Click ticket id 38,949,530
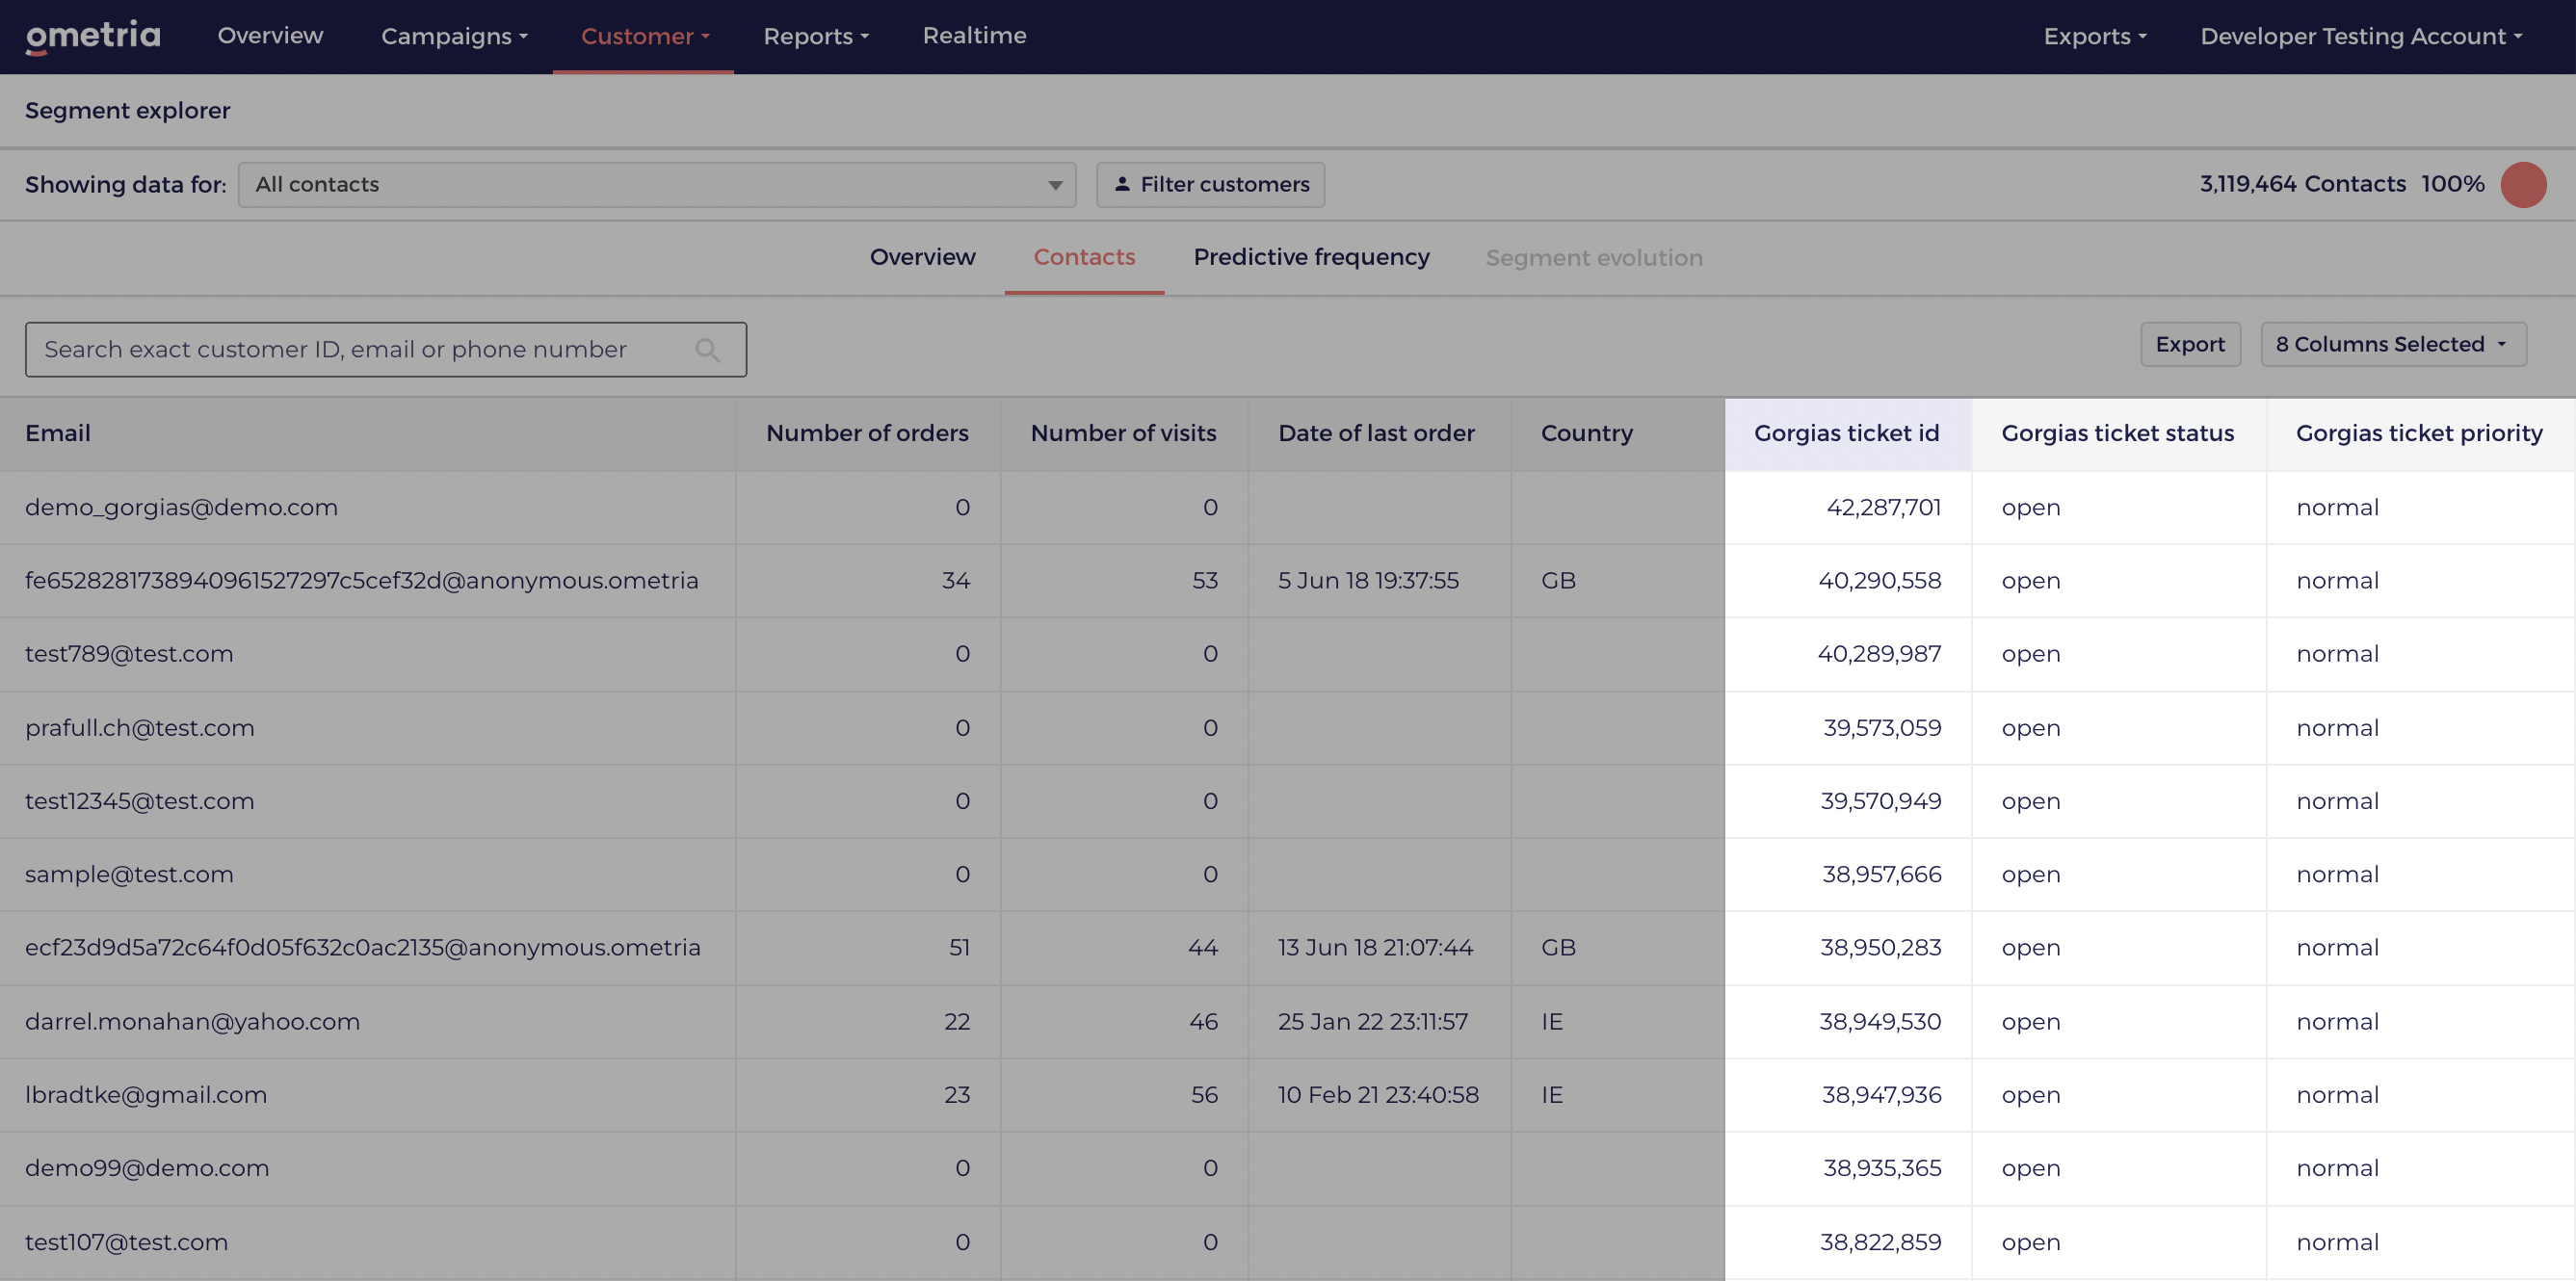The width and height of the screenshot is (2576, 1281). point(1880,1021)
